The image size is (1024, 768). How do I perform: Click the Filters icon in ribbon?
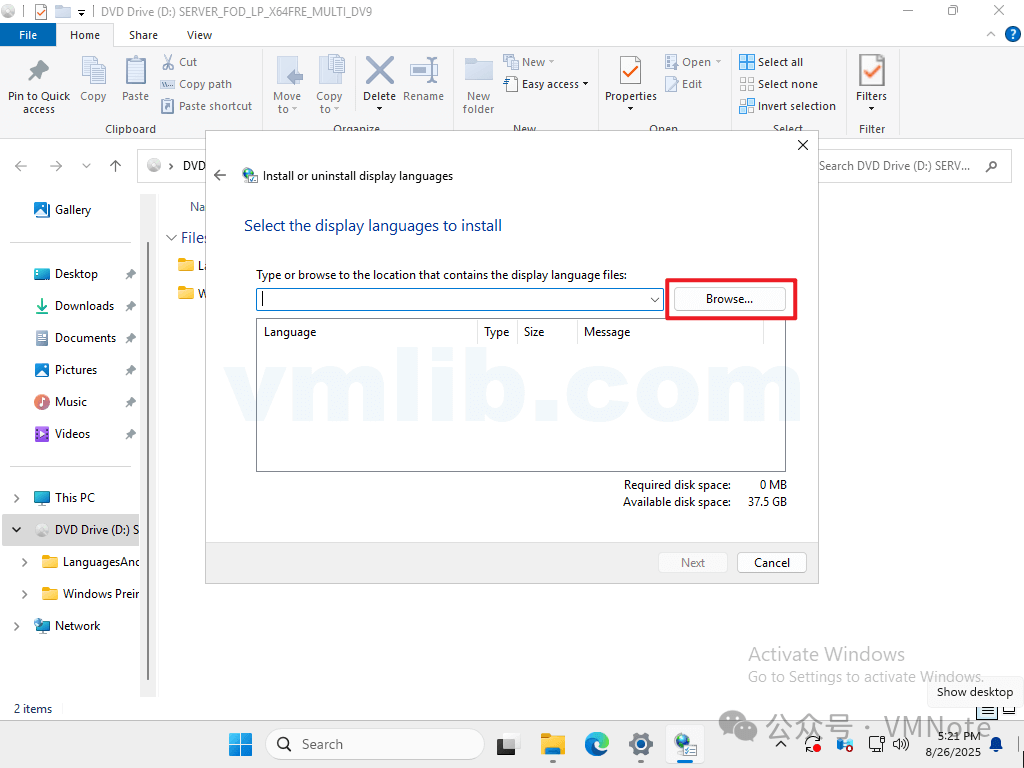click(871, 73)
